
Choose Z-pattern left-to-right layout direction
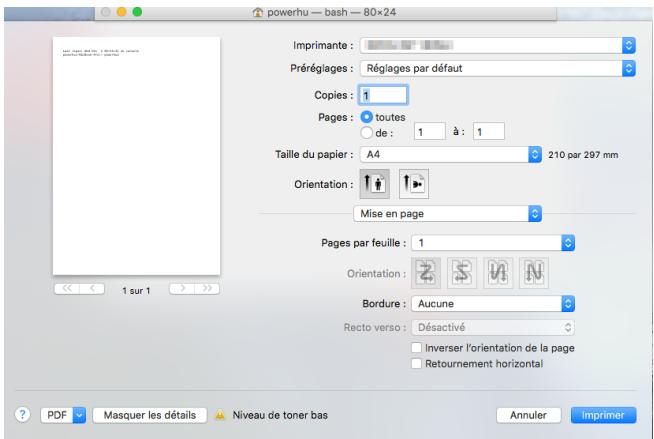click(426, 273)
